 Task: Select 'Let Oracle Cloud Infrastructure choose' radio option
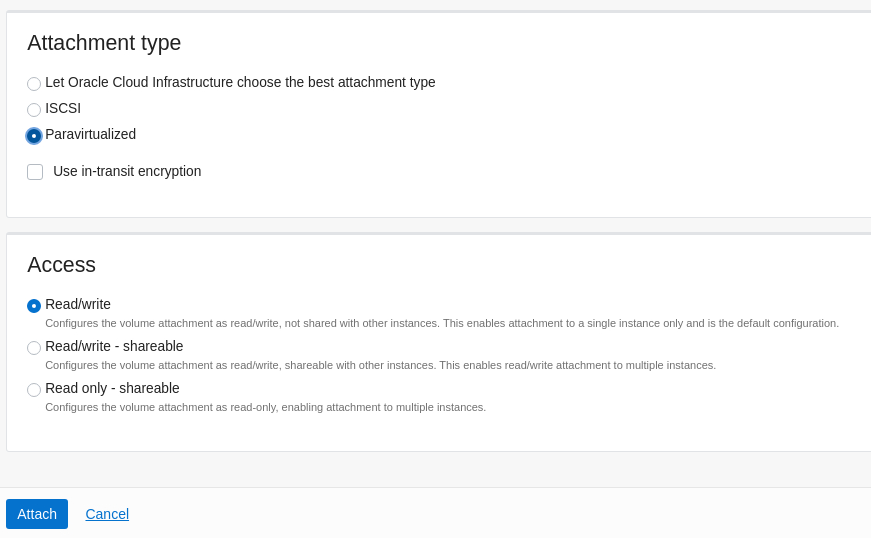[x=34, y=83]
